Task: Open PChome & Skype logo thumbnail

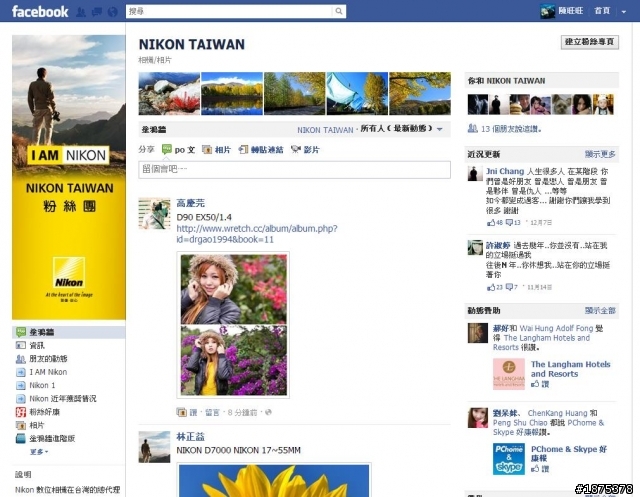Action: 509,459
